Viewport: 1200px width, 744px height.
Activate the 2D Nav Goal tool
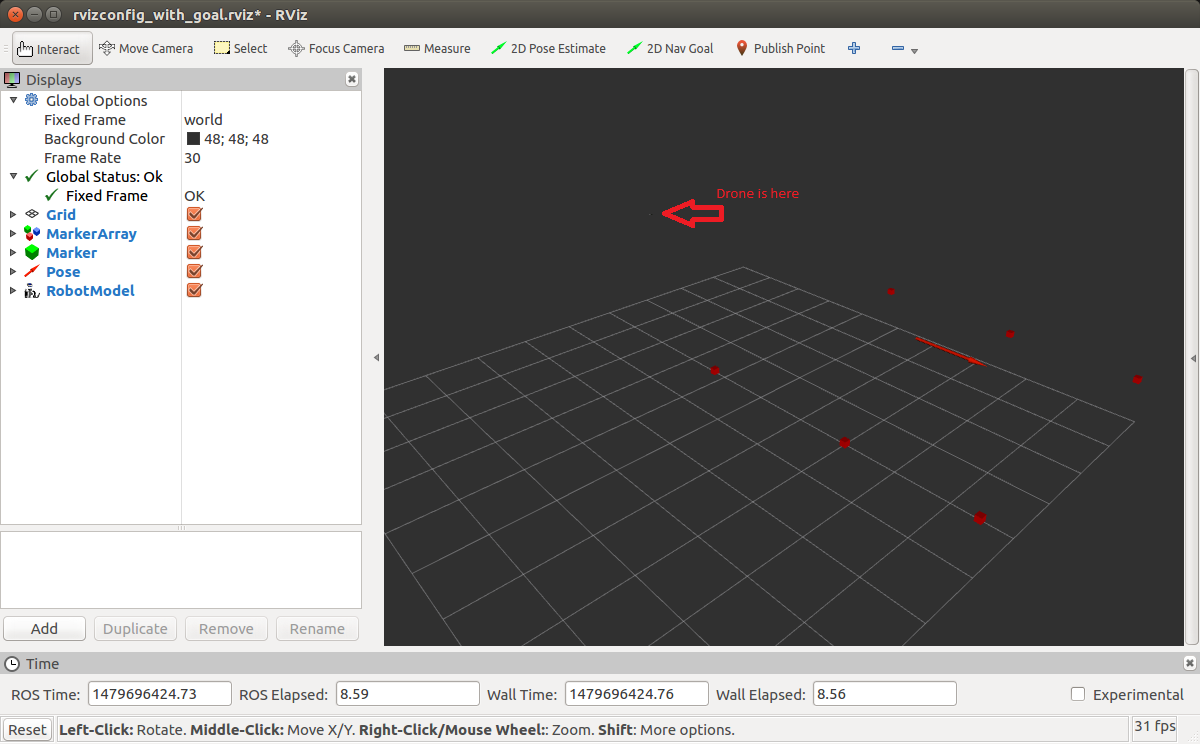[x=670, y=48]
